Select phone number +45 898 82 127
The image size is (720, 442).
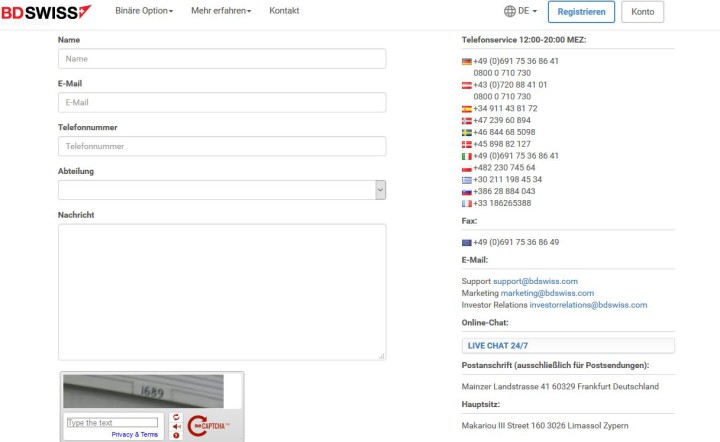[x=502, y=144]
